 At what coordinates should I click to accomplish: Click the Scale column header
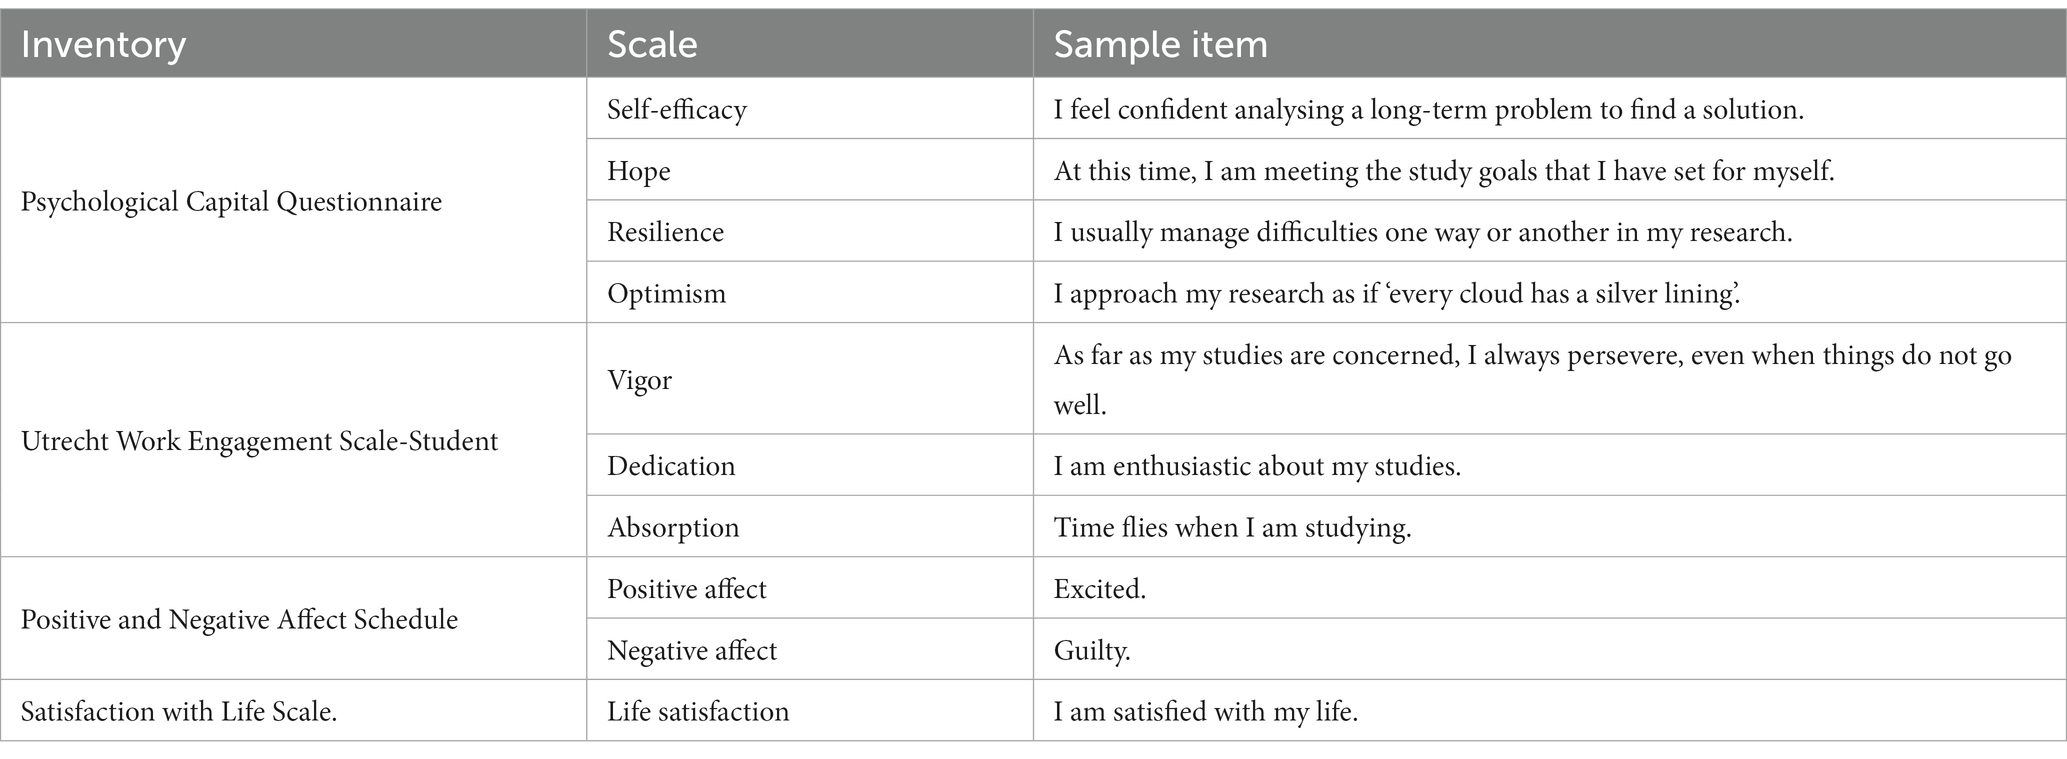pos(810,44)
